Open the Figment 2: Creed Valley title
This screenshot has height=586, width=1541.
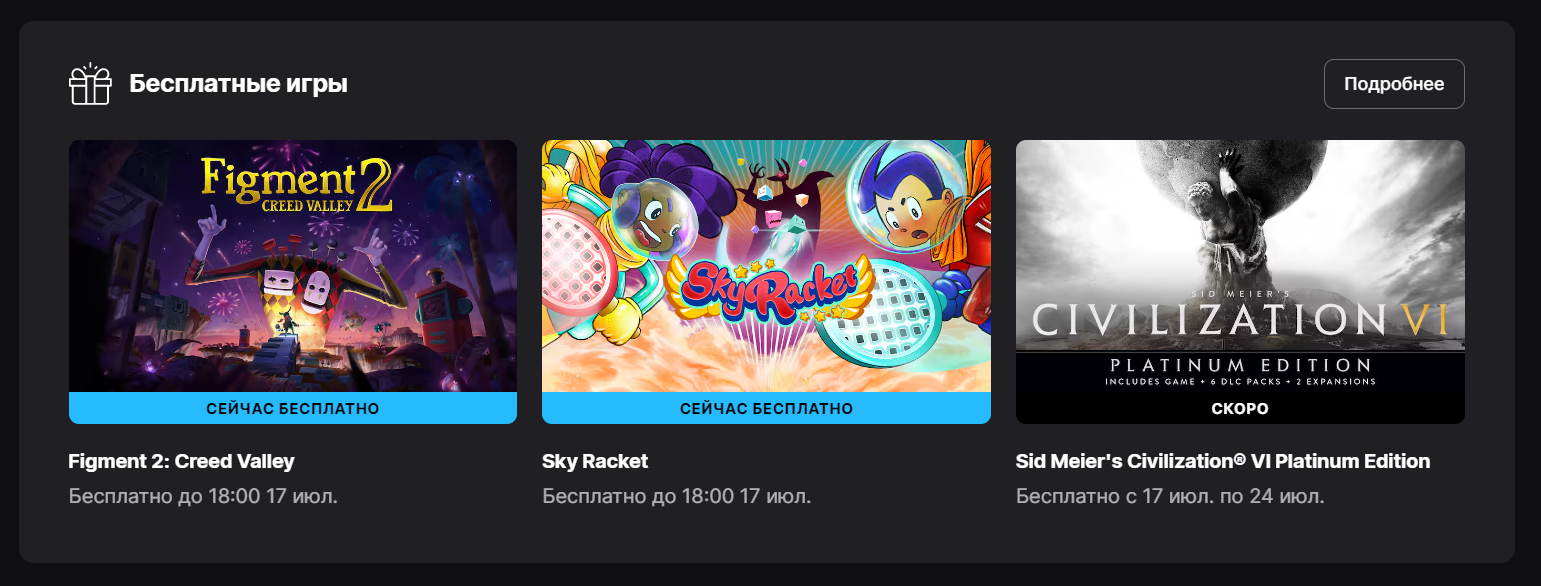(x=181, y=461)
